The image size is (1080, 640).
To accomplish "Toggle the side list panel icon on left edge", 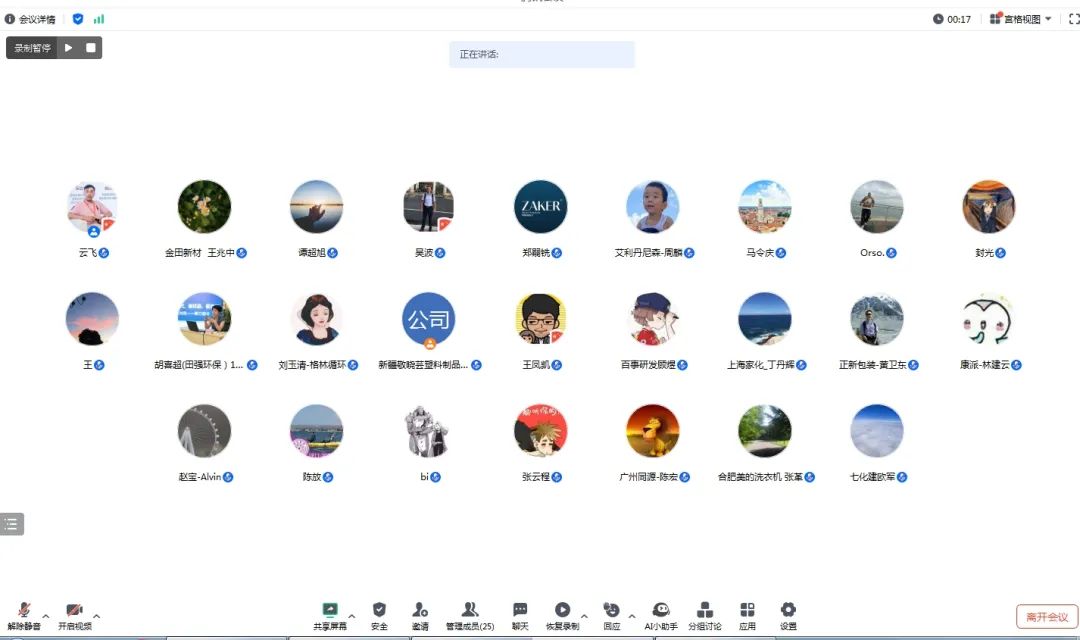I will 12,524.
